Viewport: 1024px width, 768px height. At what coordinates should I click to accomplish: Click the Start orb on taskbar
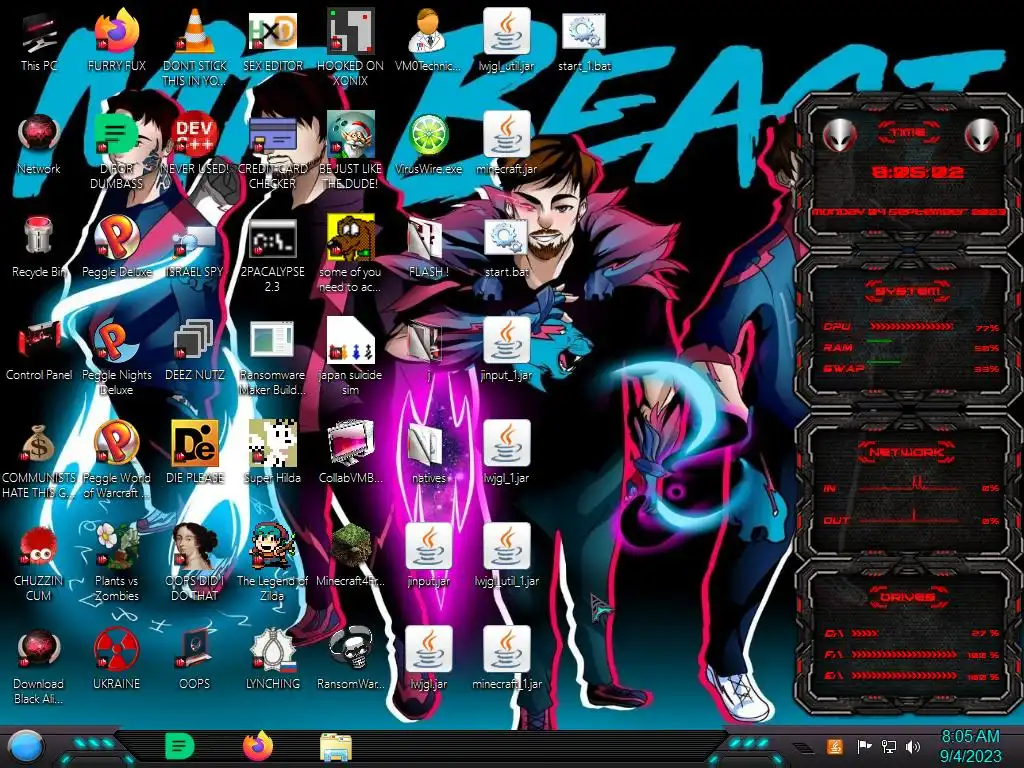pos(26,747)
